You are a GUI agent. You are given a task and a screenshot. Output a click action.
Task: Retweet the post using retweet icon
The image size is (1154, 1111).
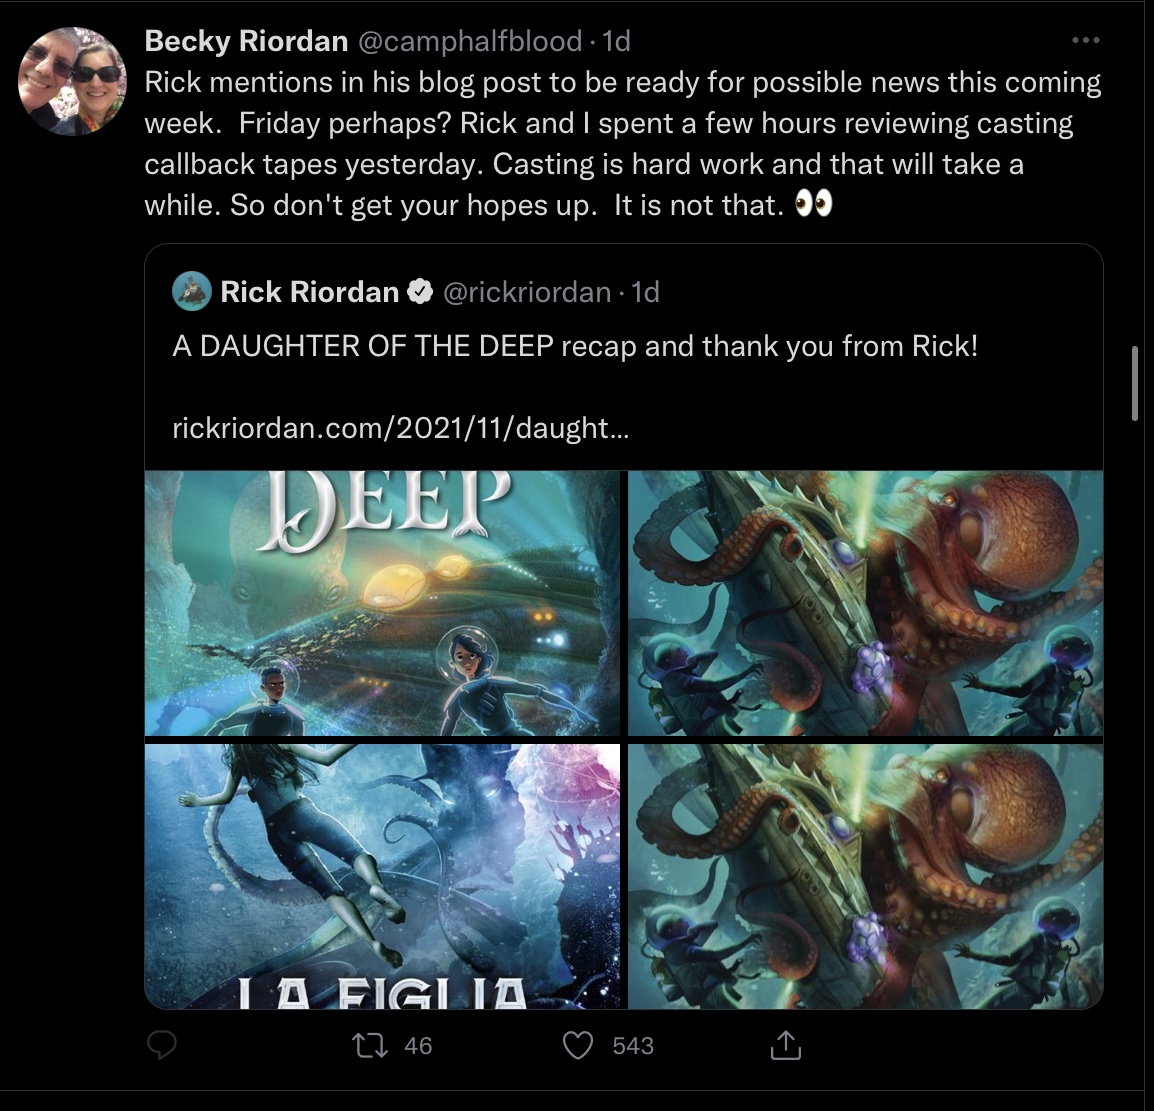[x=369, y=1046]
